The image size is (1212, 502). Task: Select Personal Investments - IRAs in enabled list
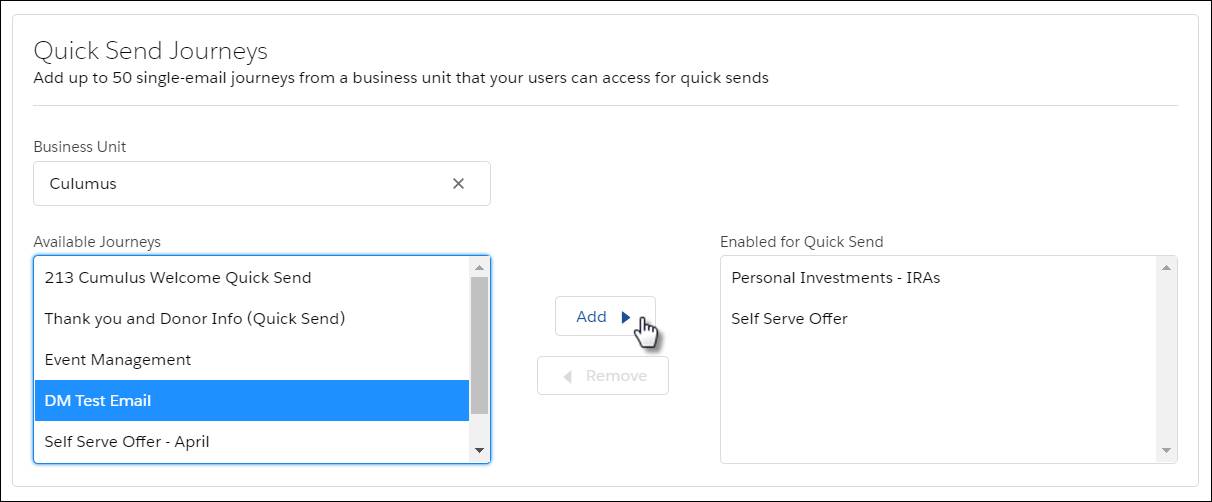tap(939, 278)
